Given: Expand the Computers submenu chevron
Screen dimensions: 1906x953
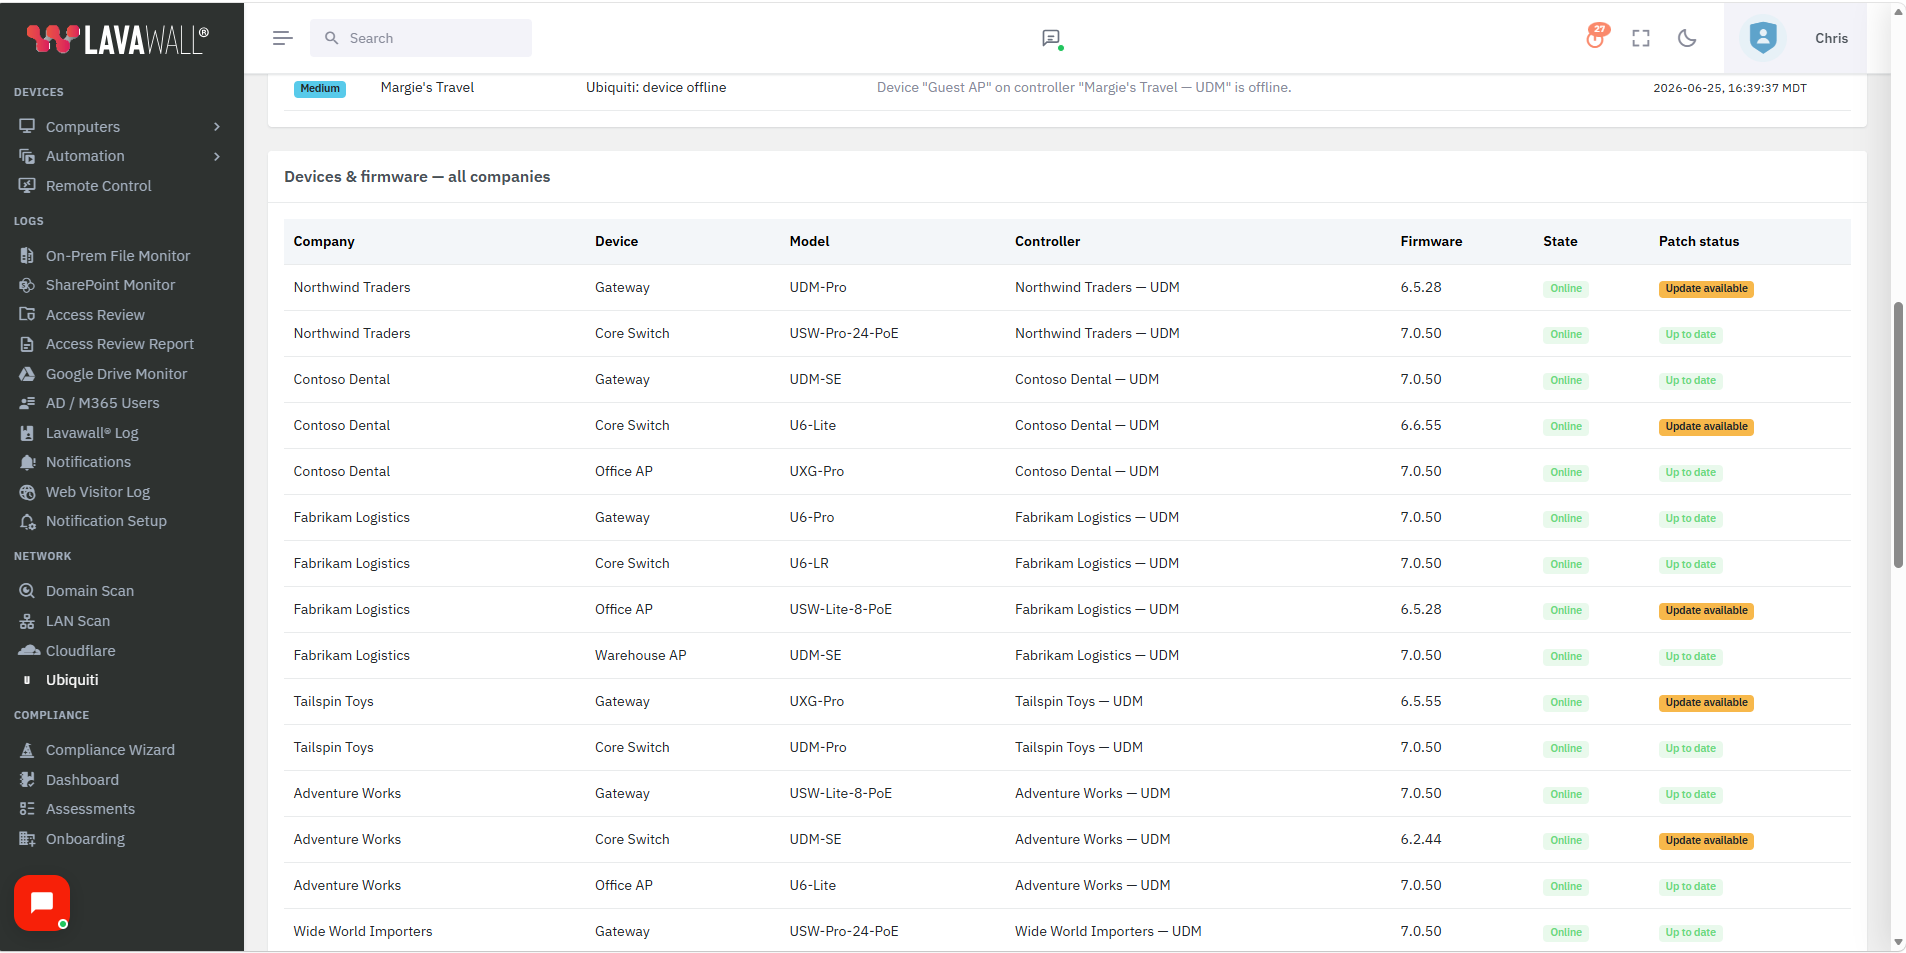Looking at the screenshot, I should click(x=217, y=127).
